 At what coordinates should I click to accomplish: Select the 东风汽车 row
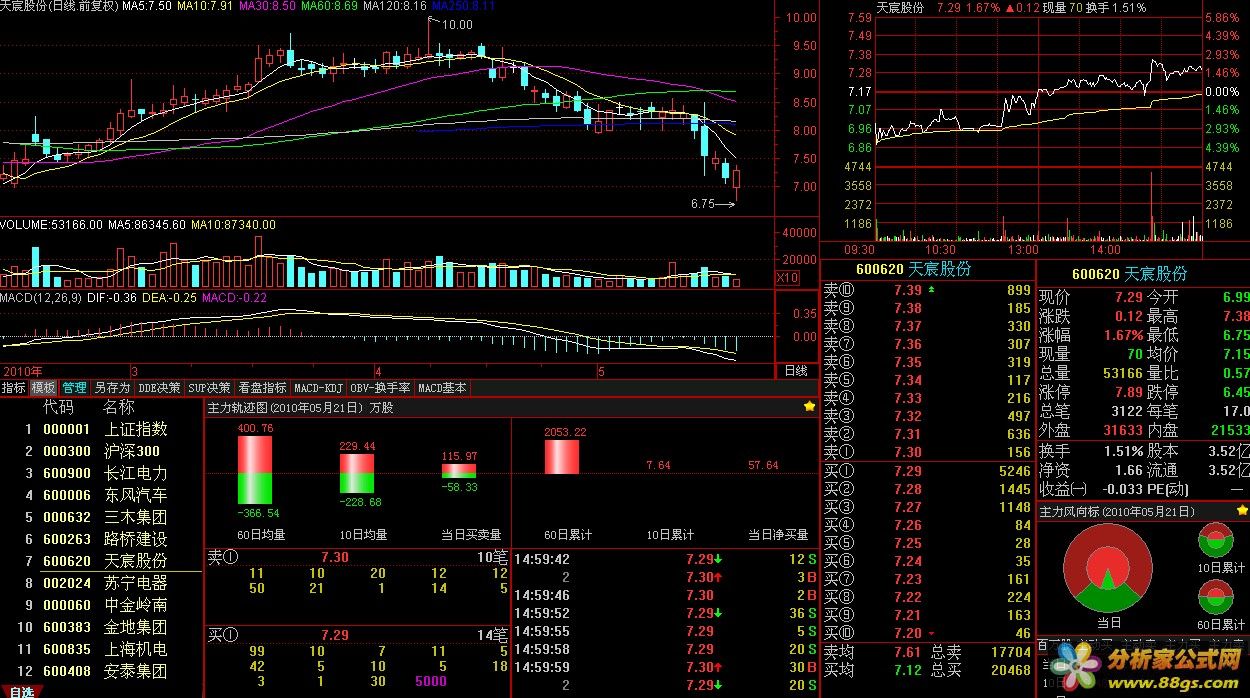click(101, 495)
